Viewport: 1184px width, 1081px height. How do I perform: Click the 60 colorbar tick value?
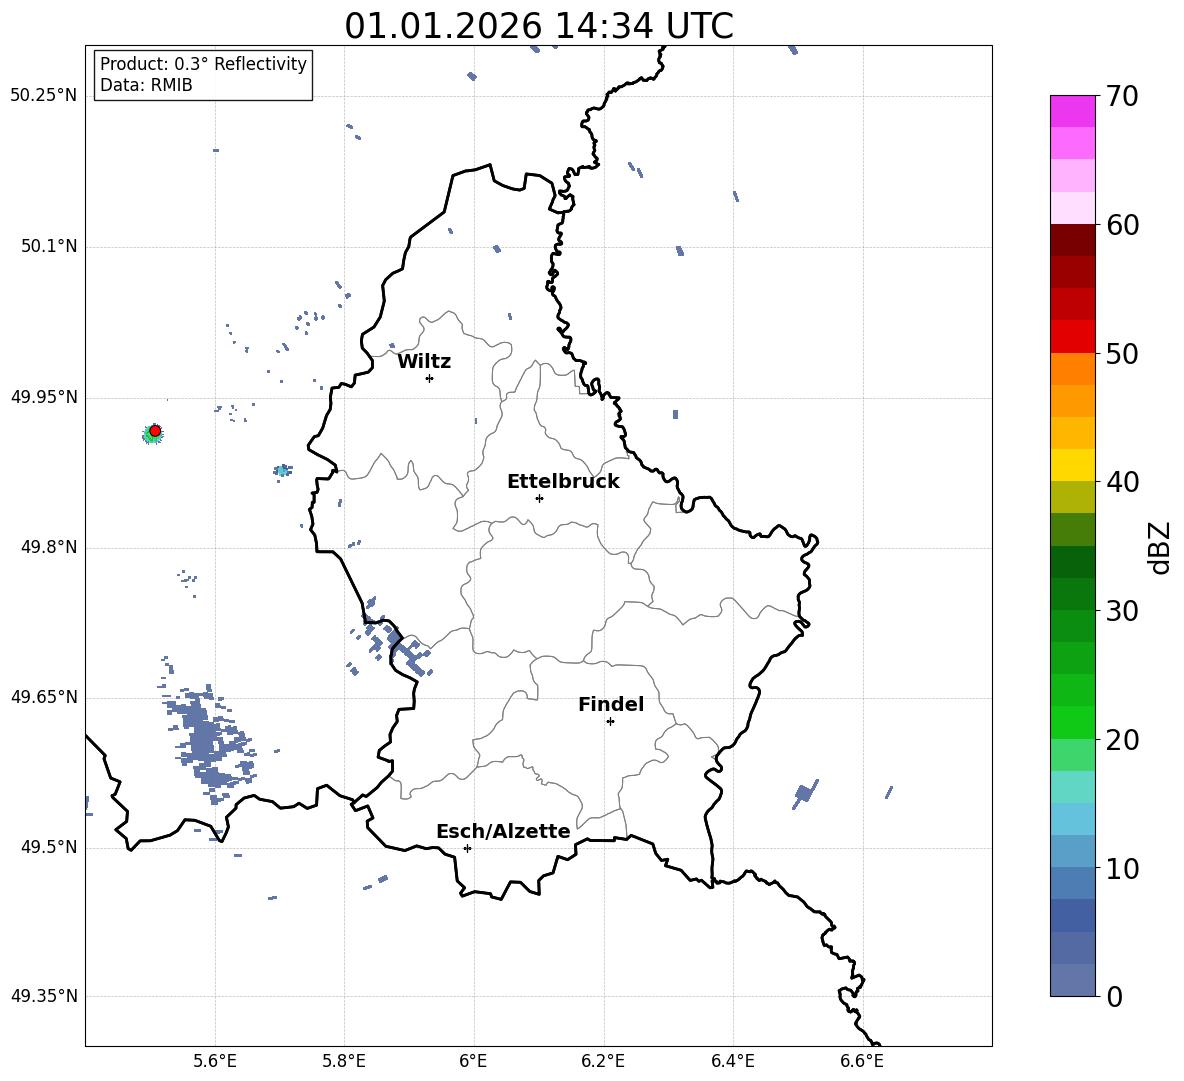click(x=1122, y=225)
